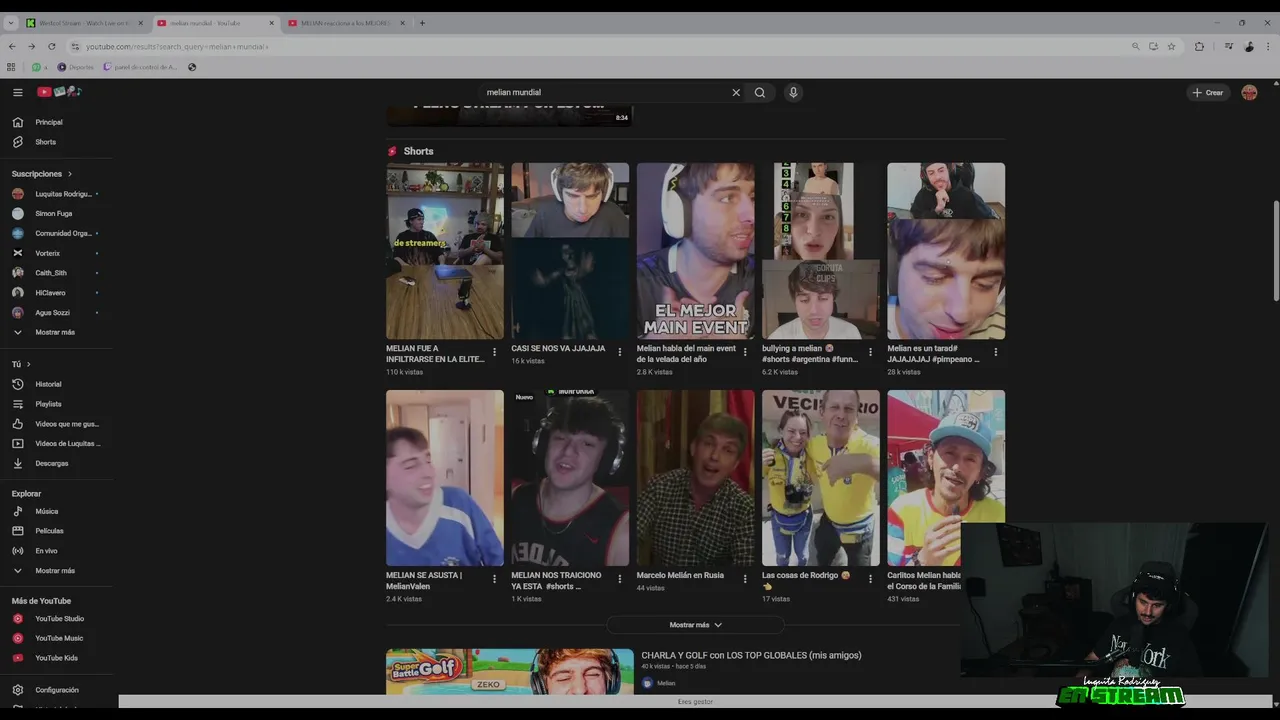Clear the search box with the X
1280x720 pixels.
point(736,92)
